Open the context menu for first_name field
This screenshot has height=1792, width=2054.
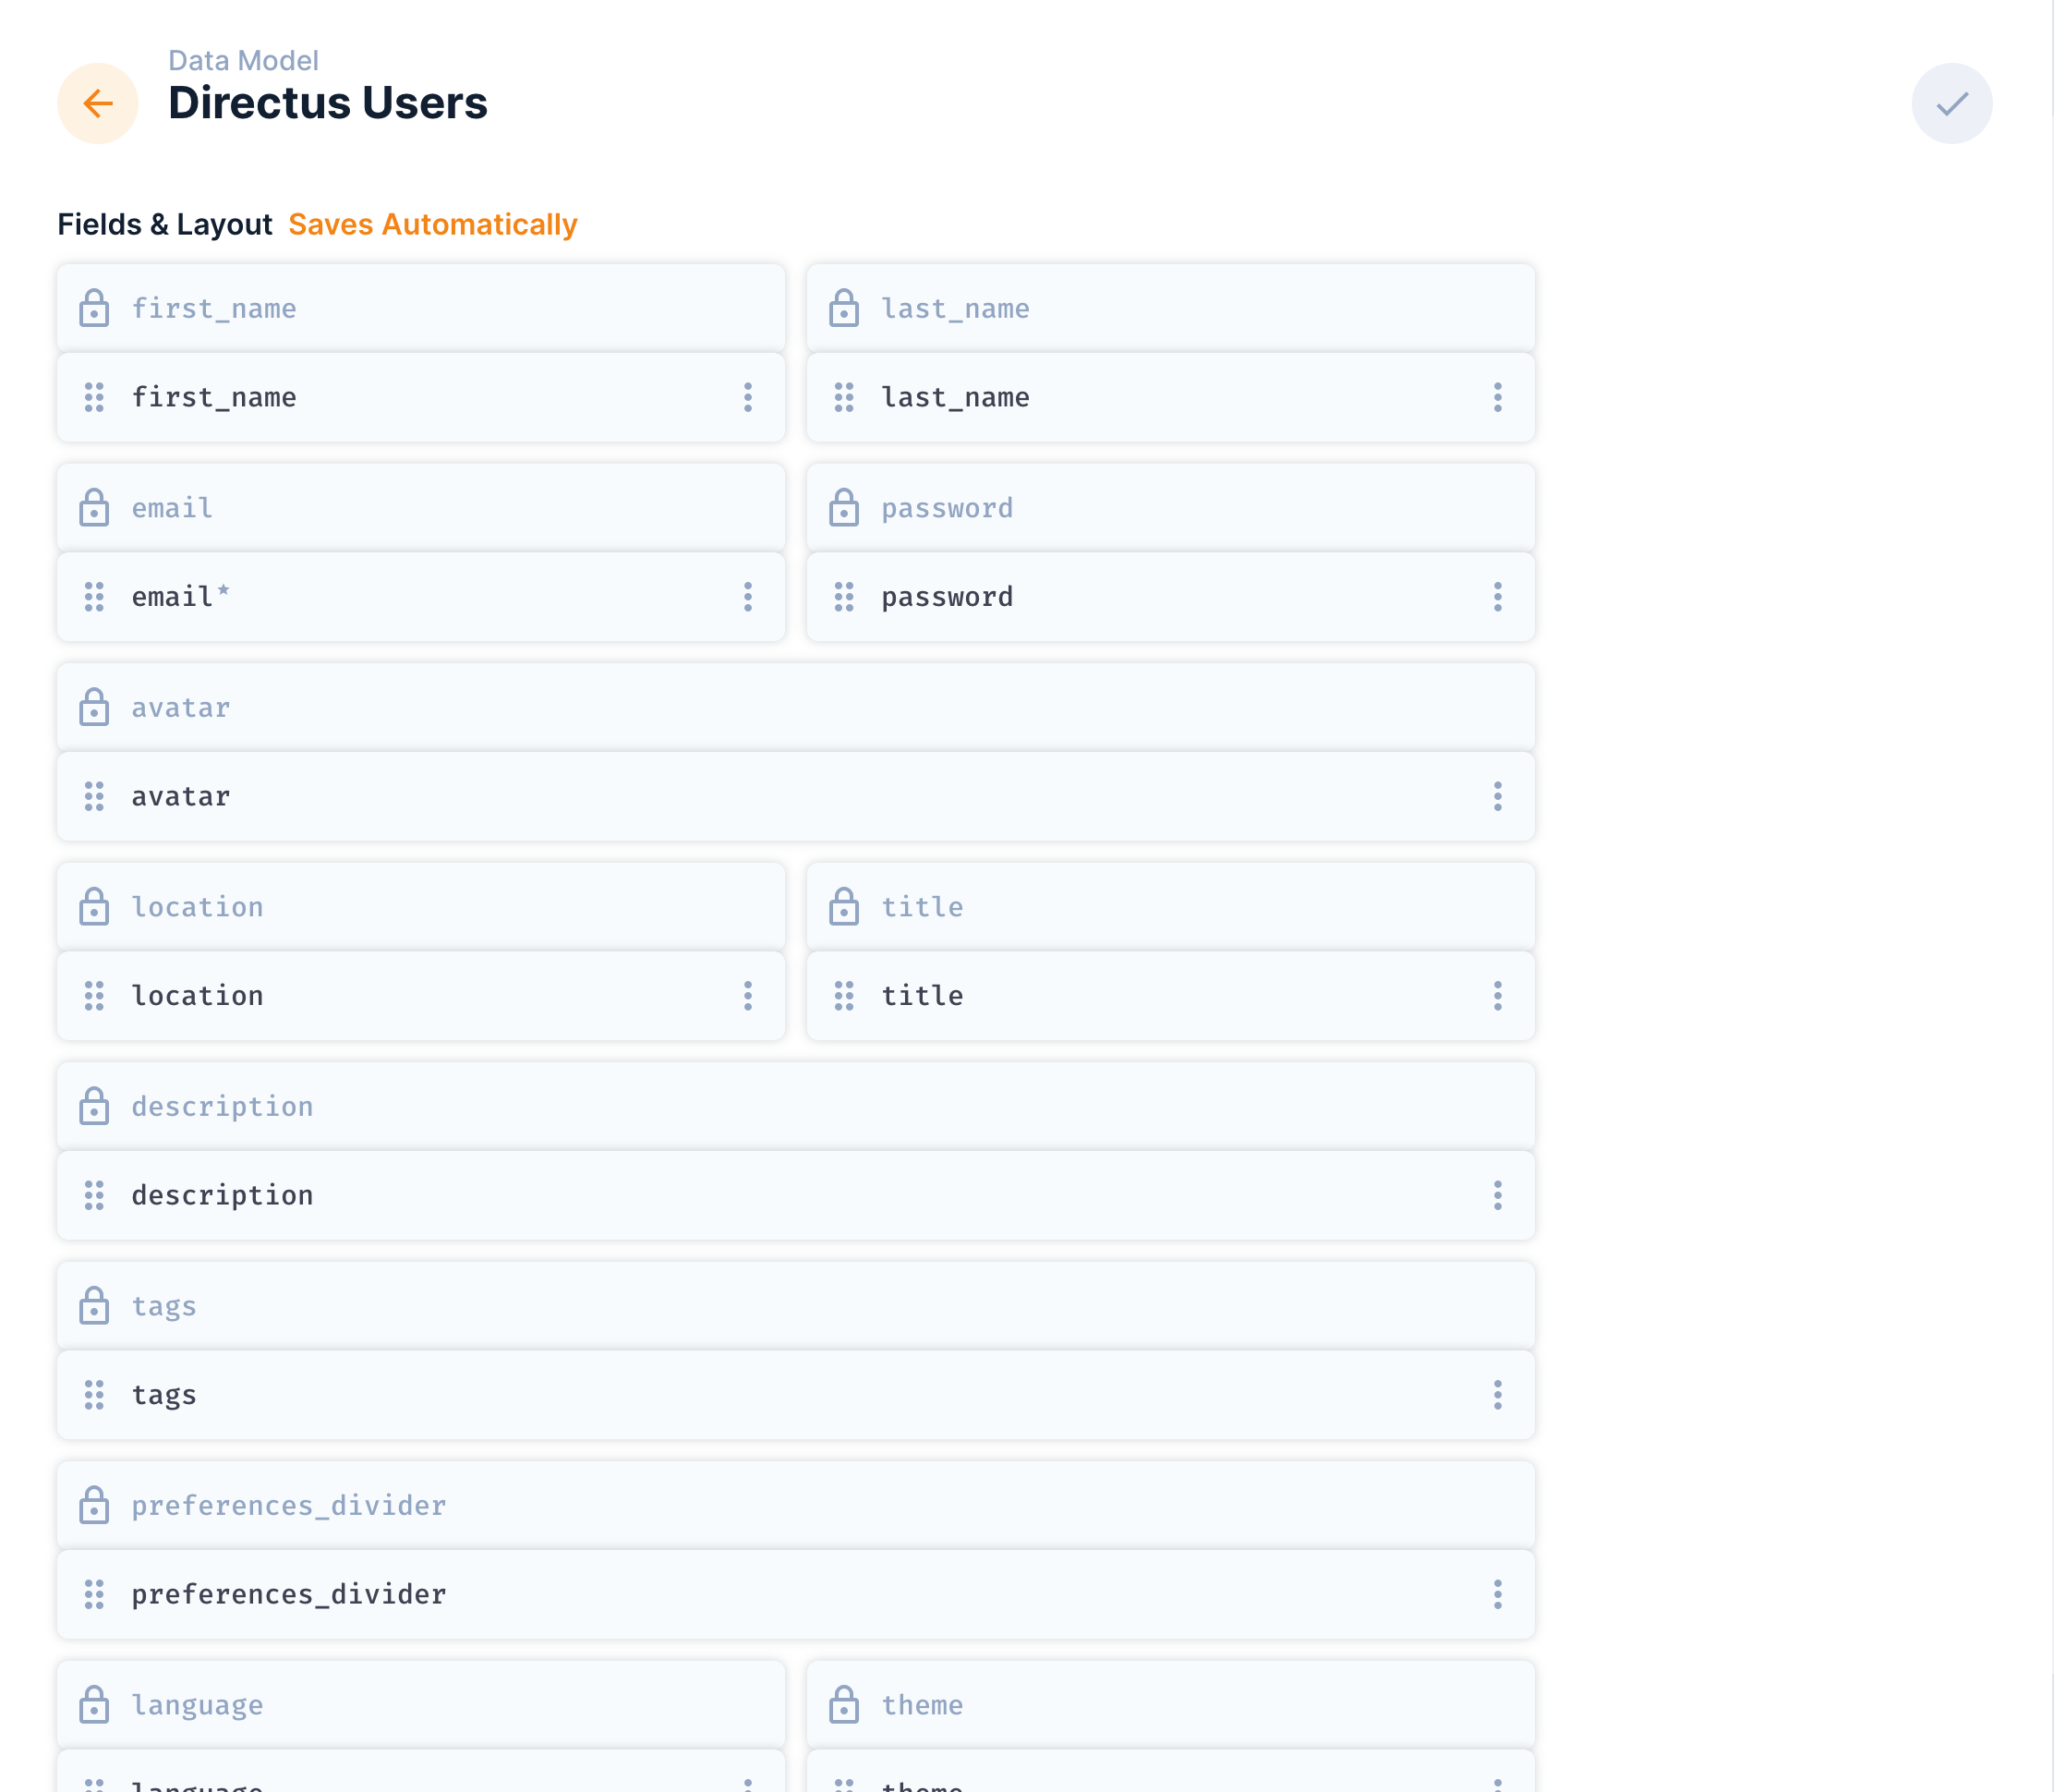[747, 397]
